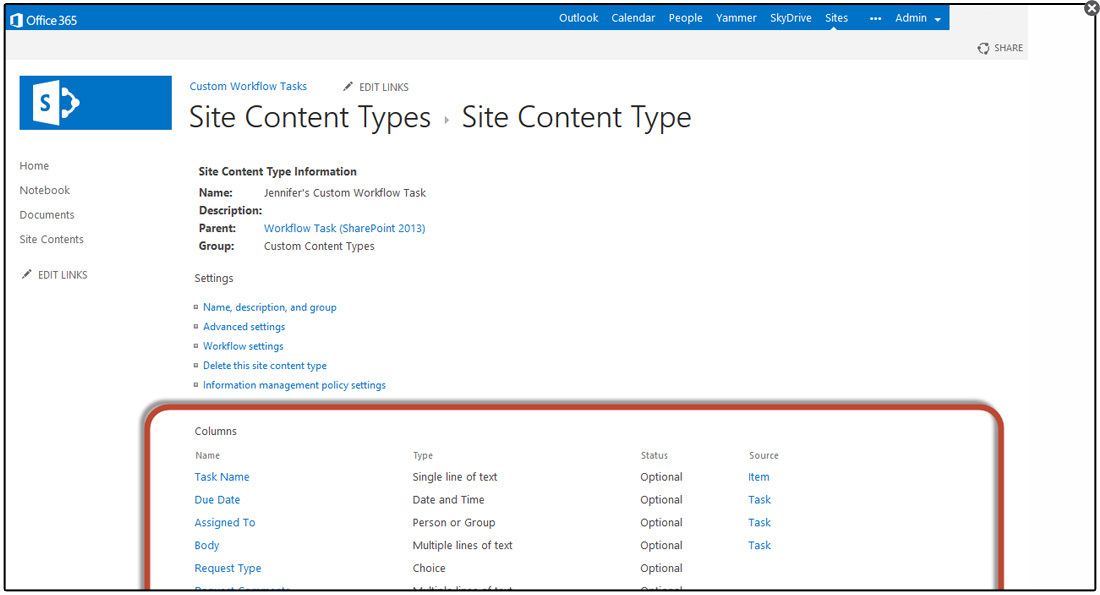Viewport: 1100px width, 595px height.
Task: Open the Request Type column
Action: coord(228,568)
